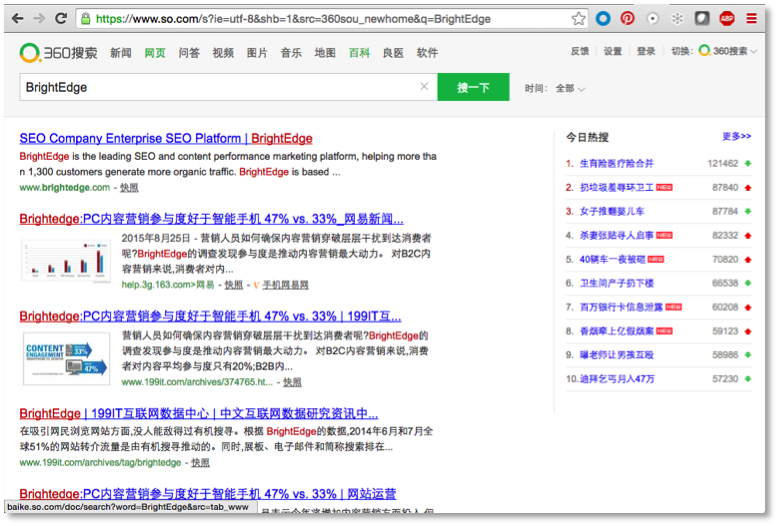
Task: Open hot search 香烟牵上亿假烟案
Action: click(x=617, y=331)
